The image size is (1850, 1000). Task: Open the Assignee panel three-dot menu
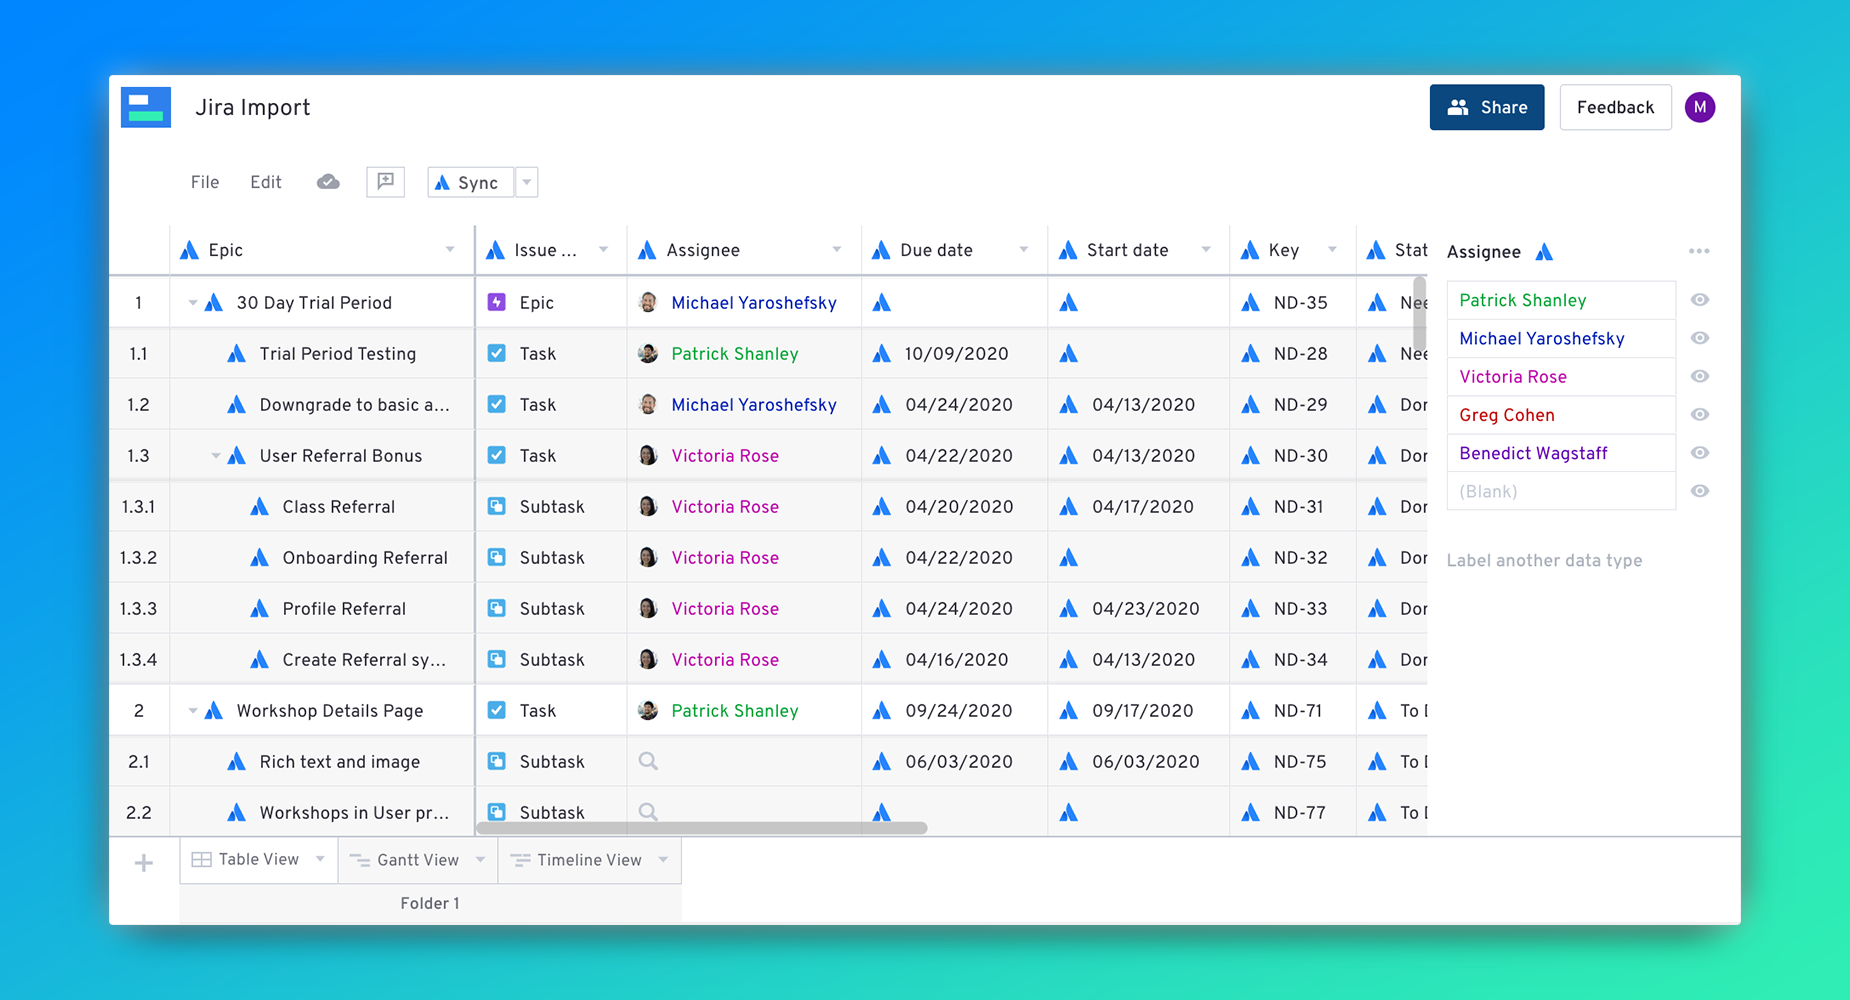[1699, 252]
